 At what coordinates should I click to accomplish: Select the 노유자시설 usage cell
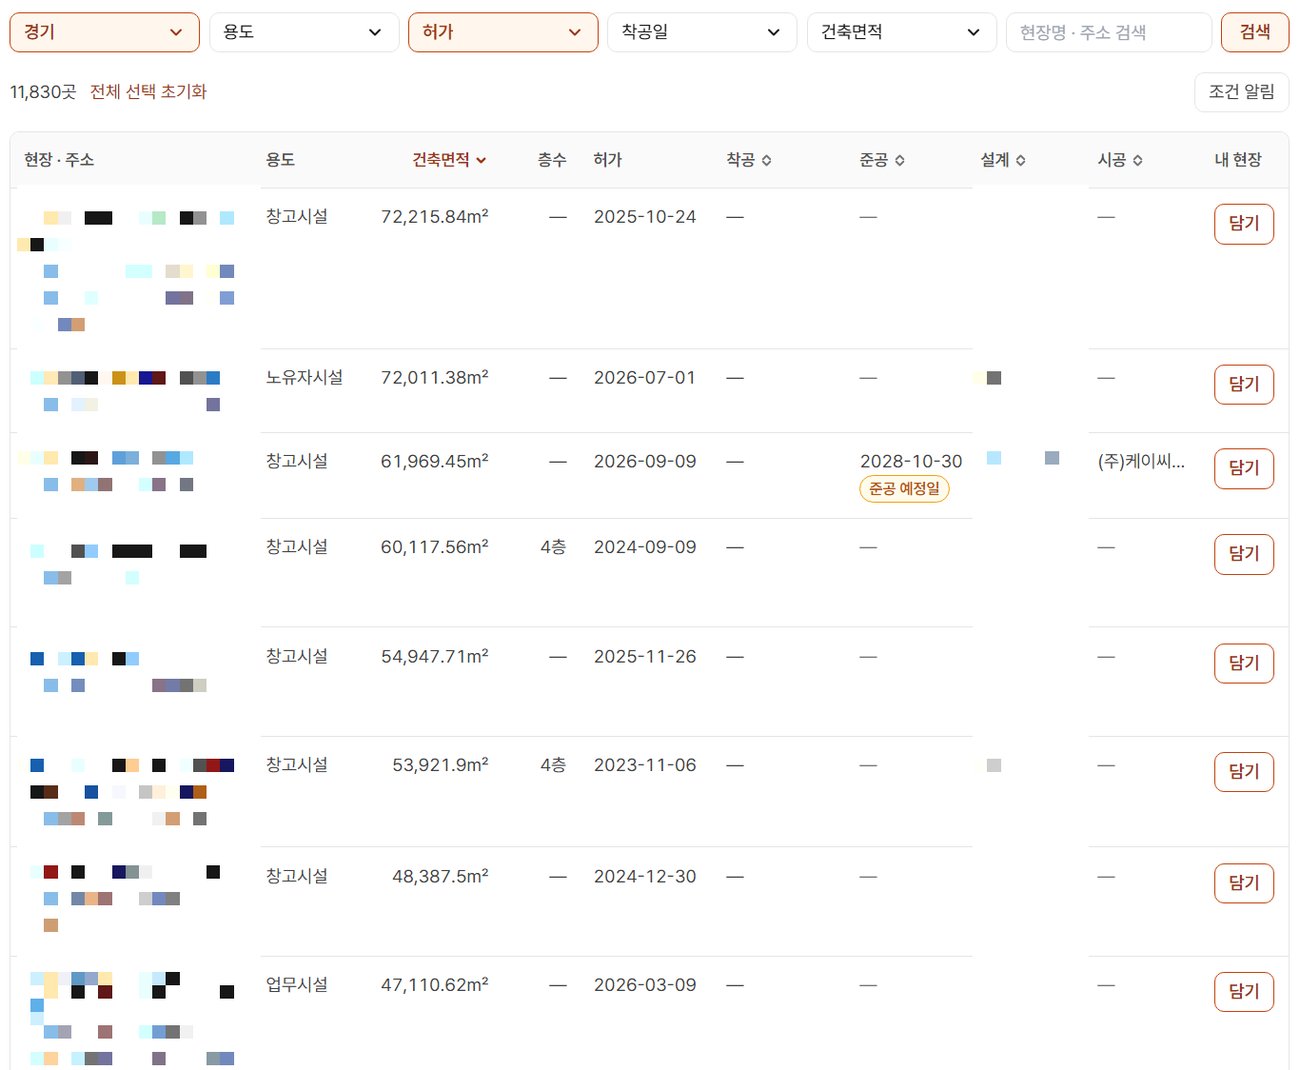coord(304,377)
